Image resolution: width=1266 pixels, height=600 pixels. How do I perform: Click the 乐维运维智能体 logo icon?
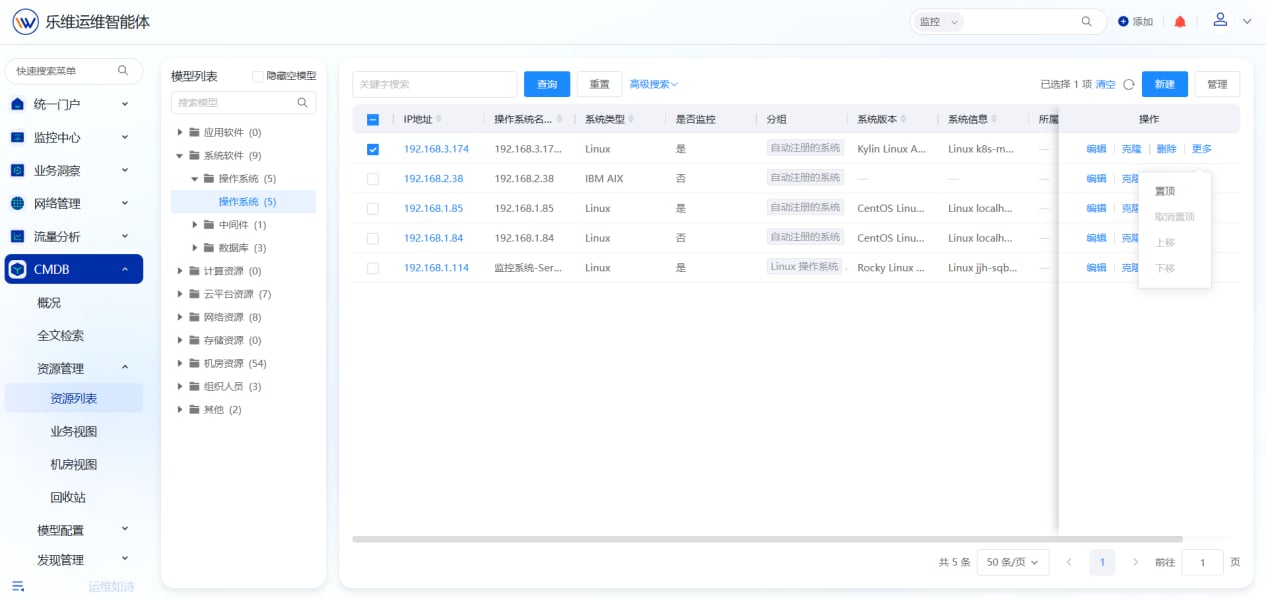[x=25, y=22]
